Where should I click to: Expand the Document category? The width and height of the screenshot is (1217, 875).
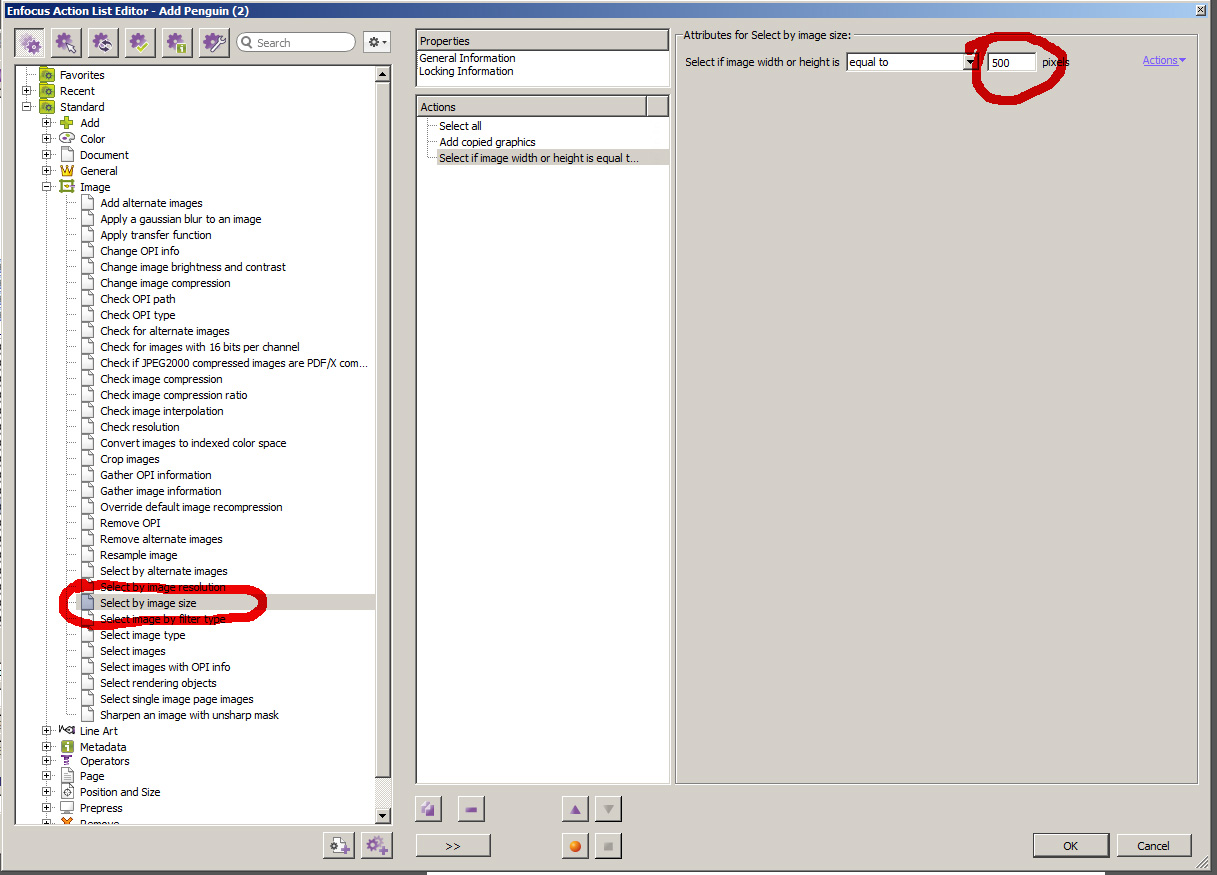coord(47,155)
